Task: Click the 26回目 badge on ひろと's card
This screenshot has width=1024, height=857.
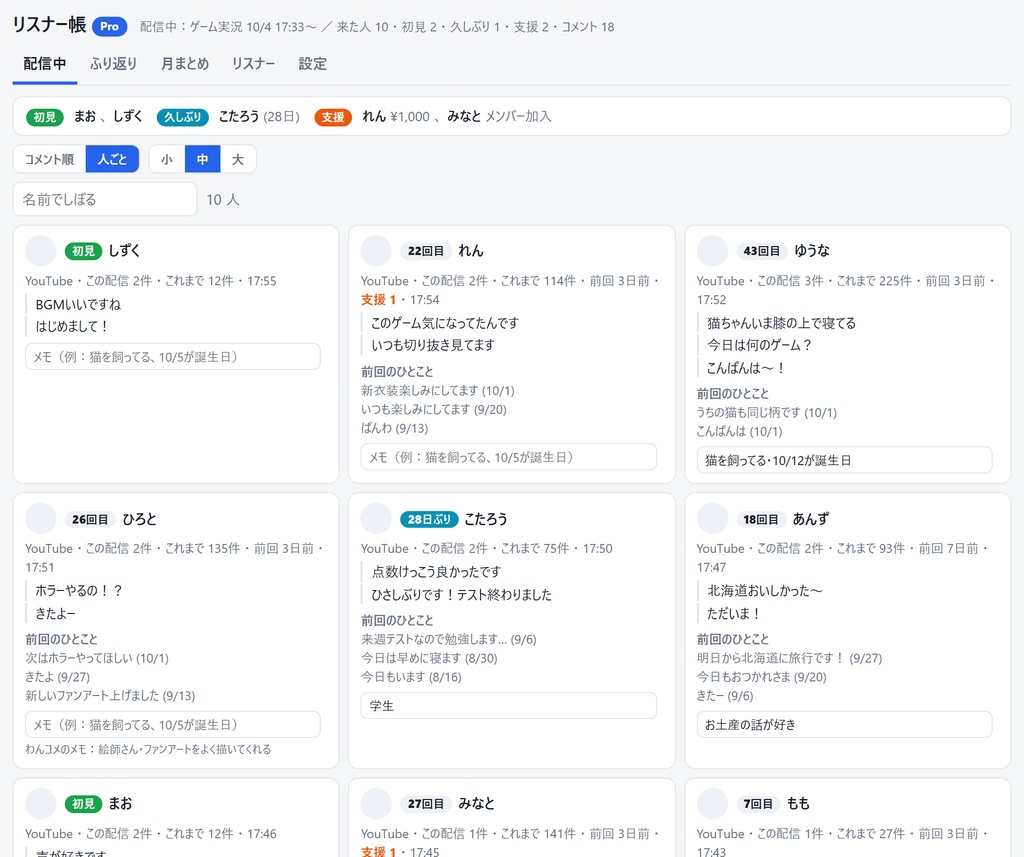Action: (x=90, y=519)
